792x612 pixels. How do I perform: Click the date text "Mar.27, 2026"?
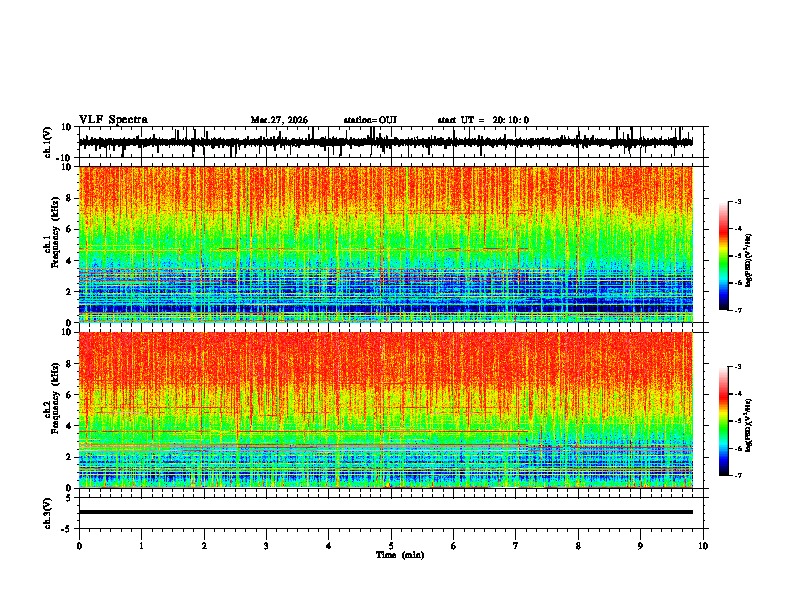tap(279, 120)
